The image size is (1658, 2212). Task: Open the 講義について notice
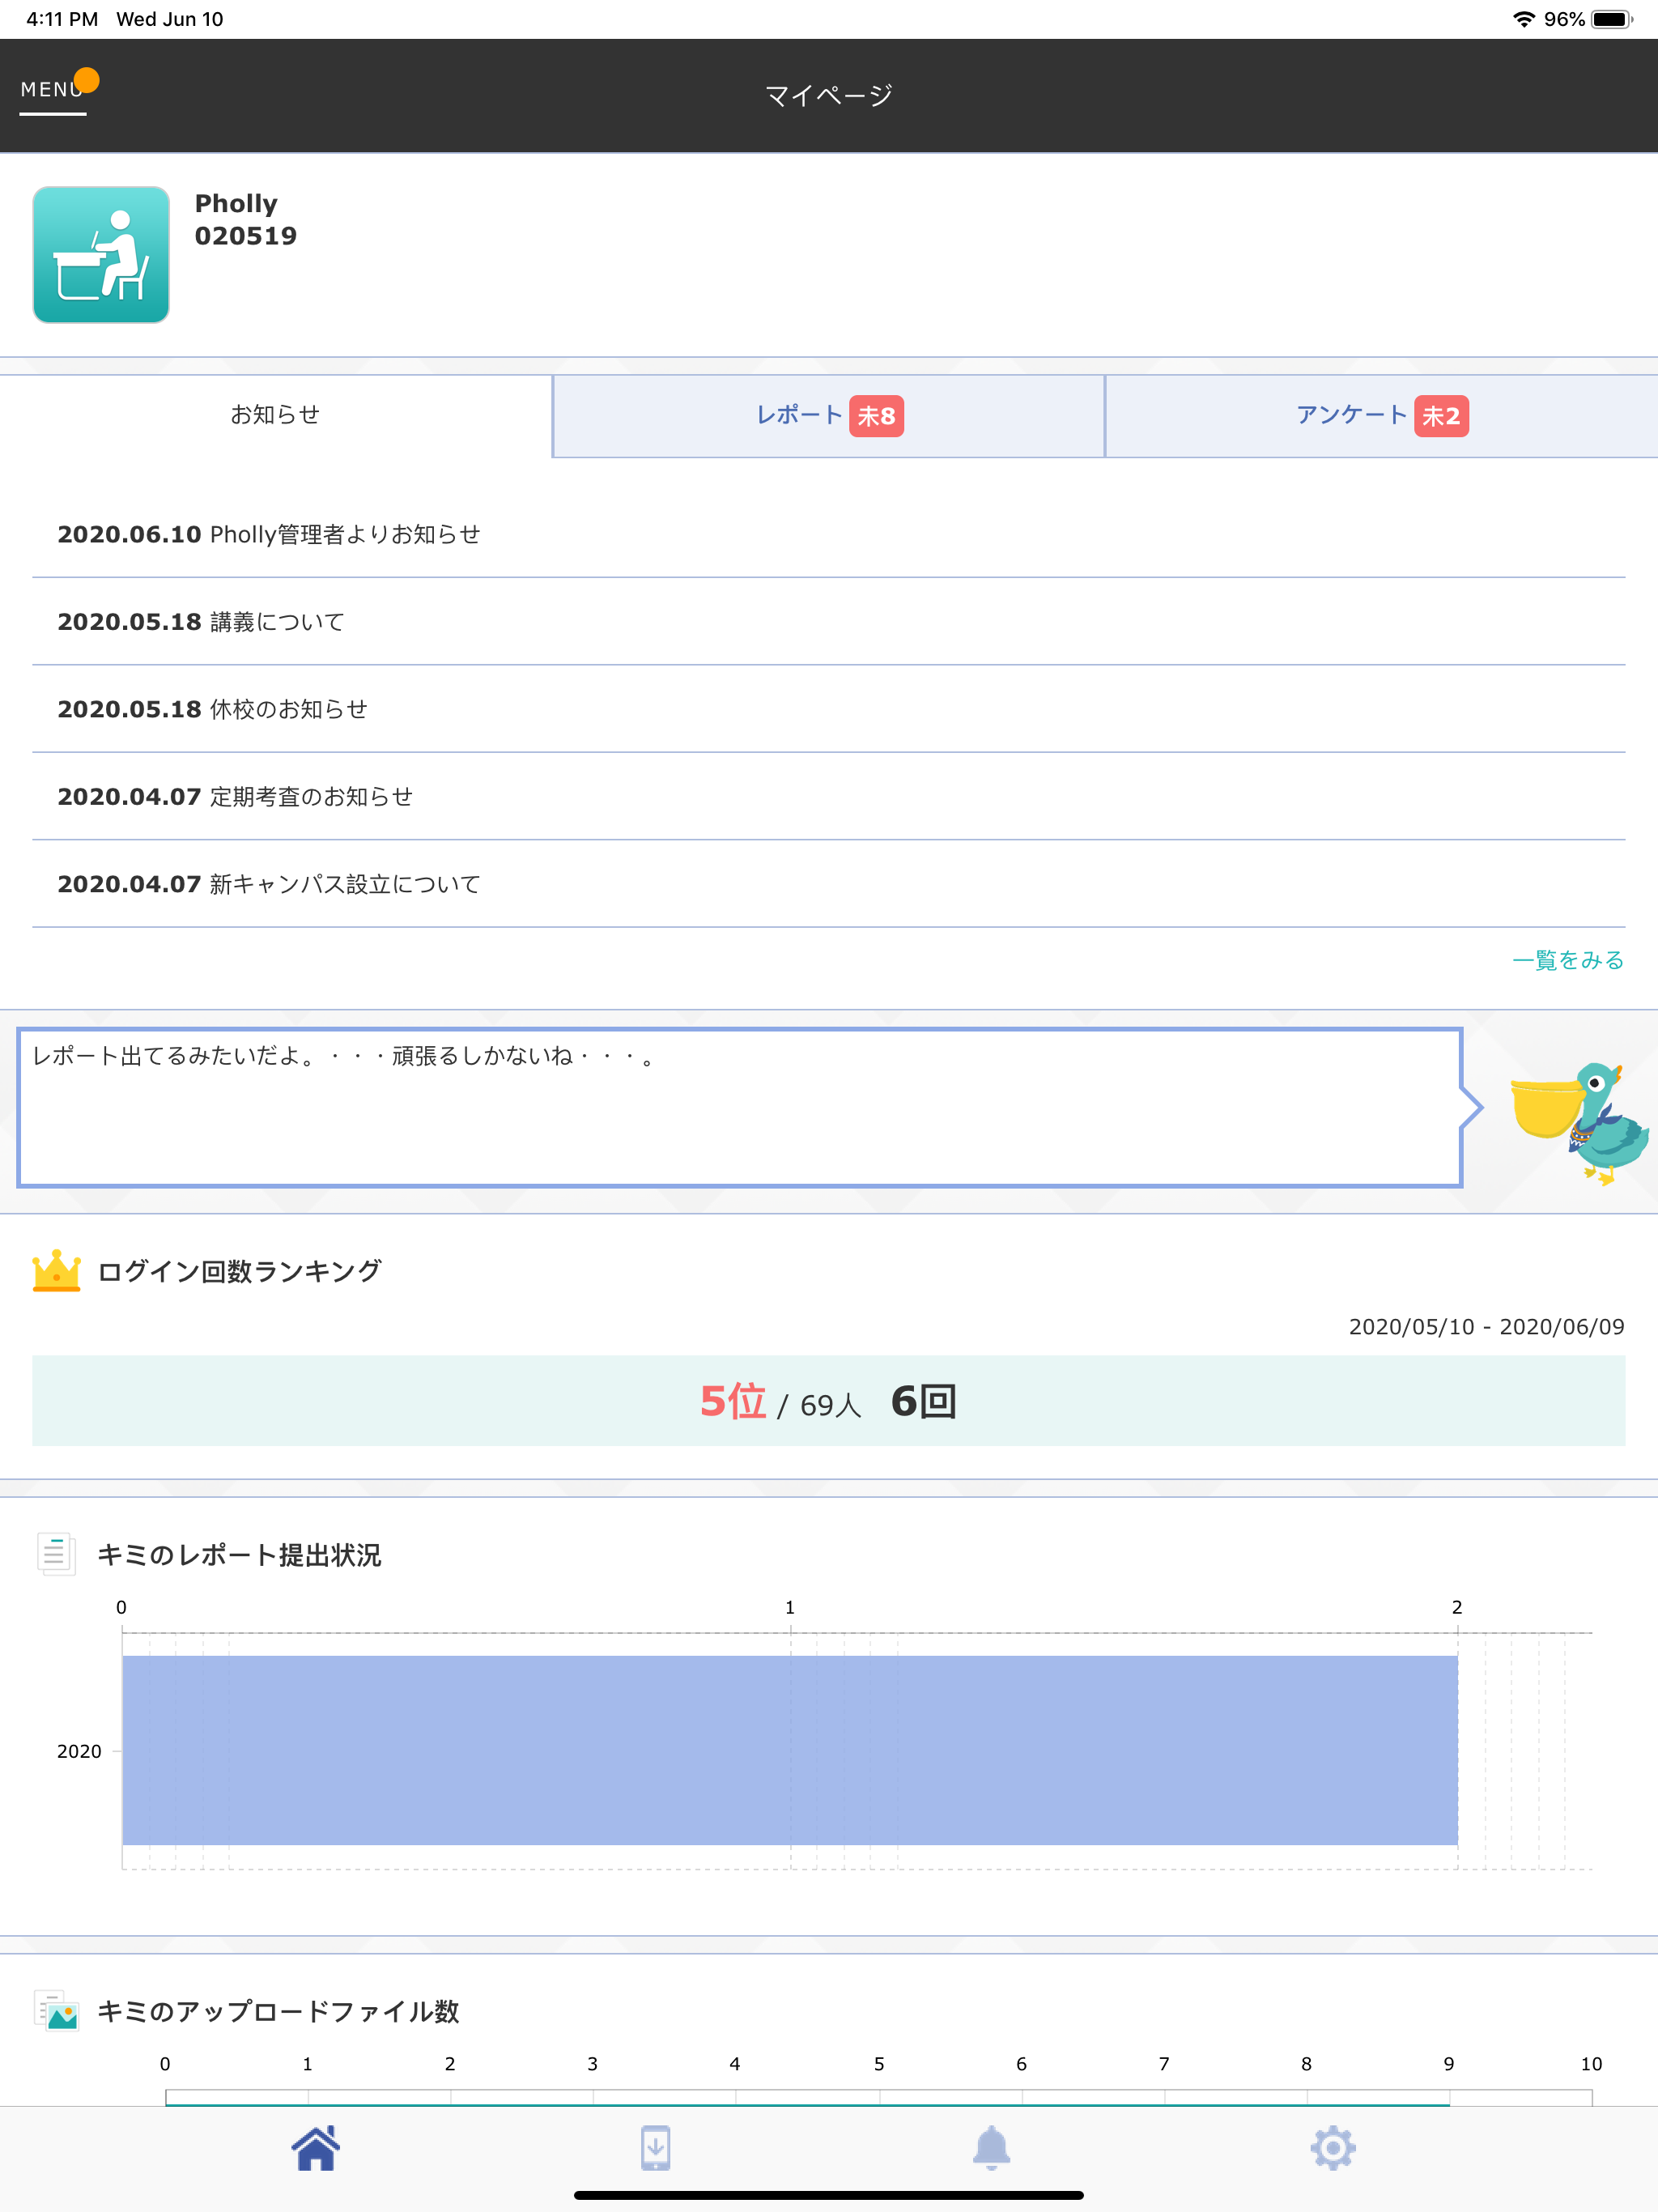829,622
